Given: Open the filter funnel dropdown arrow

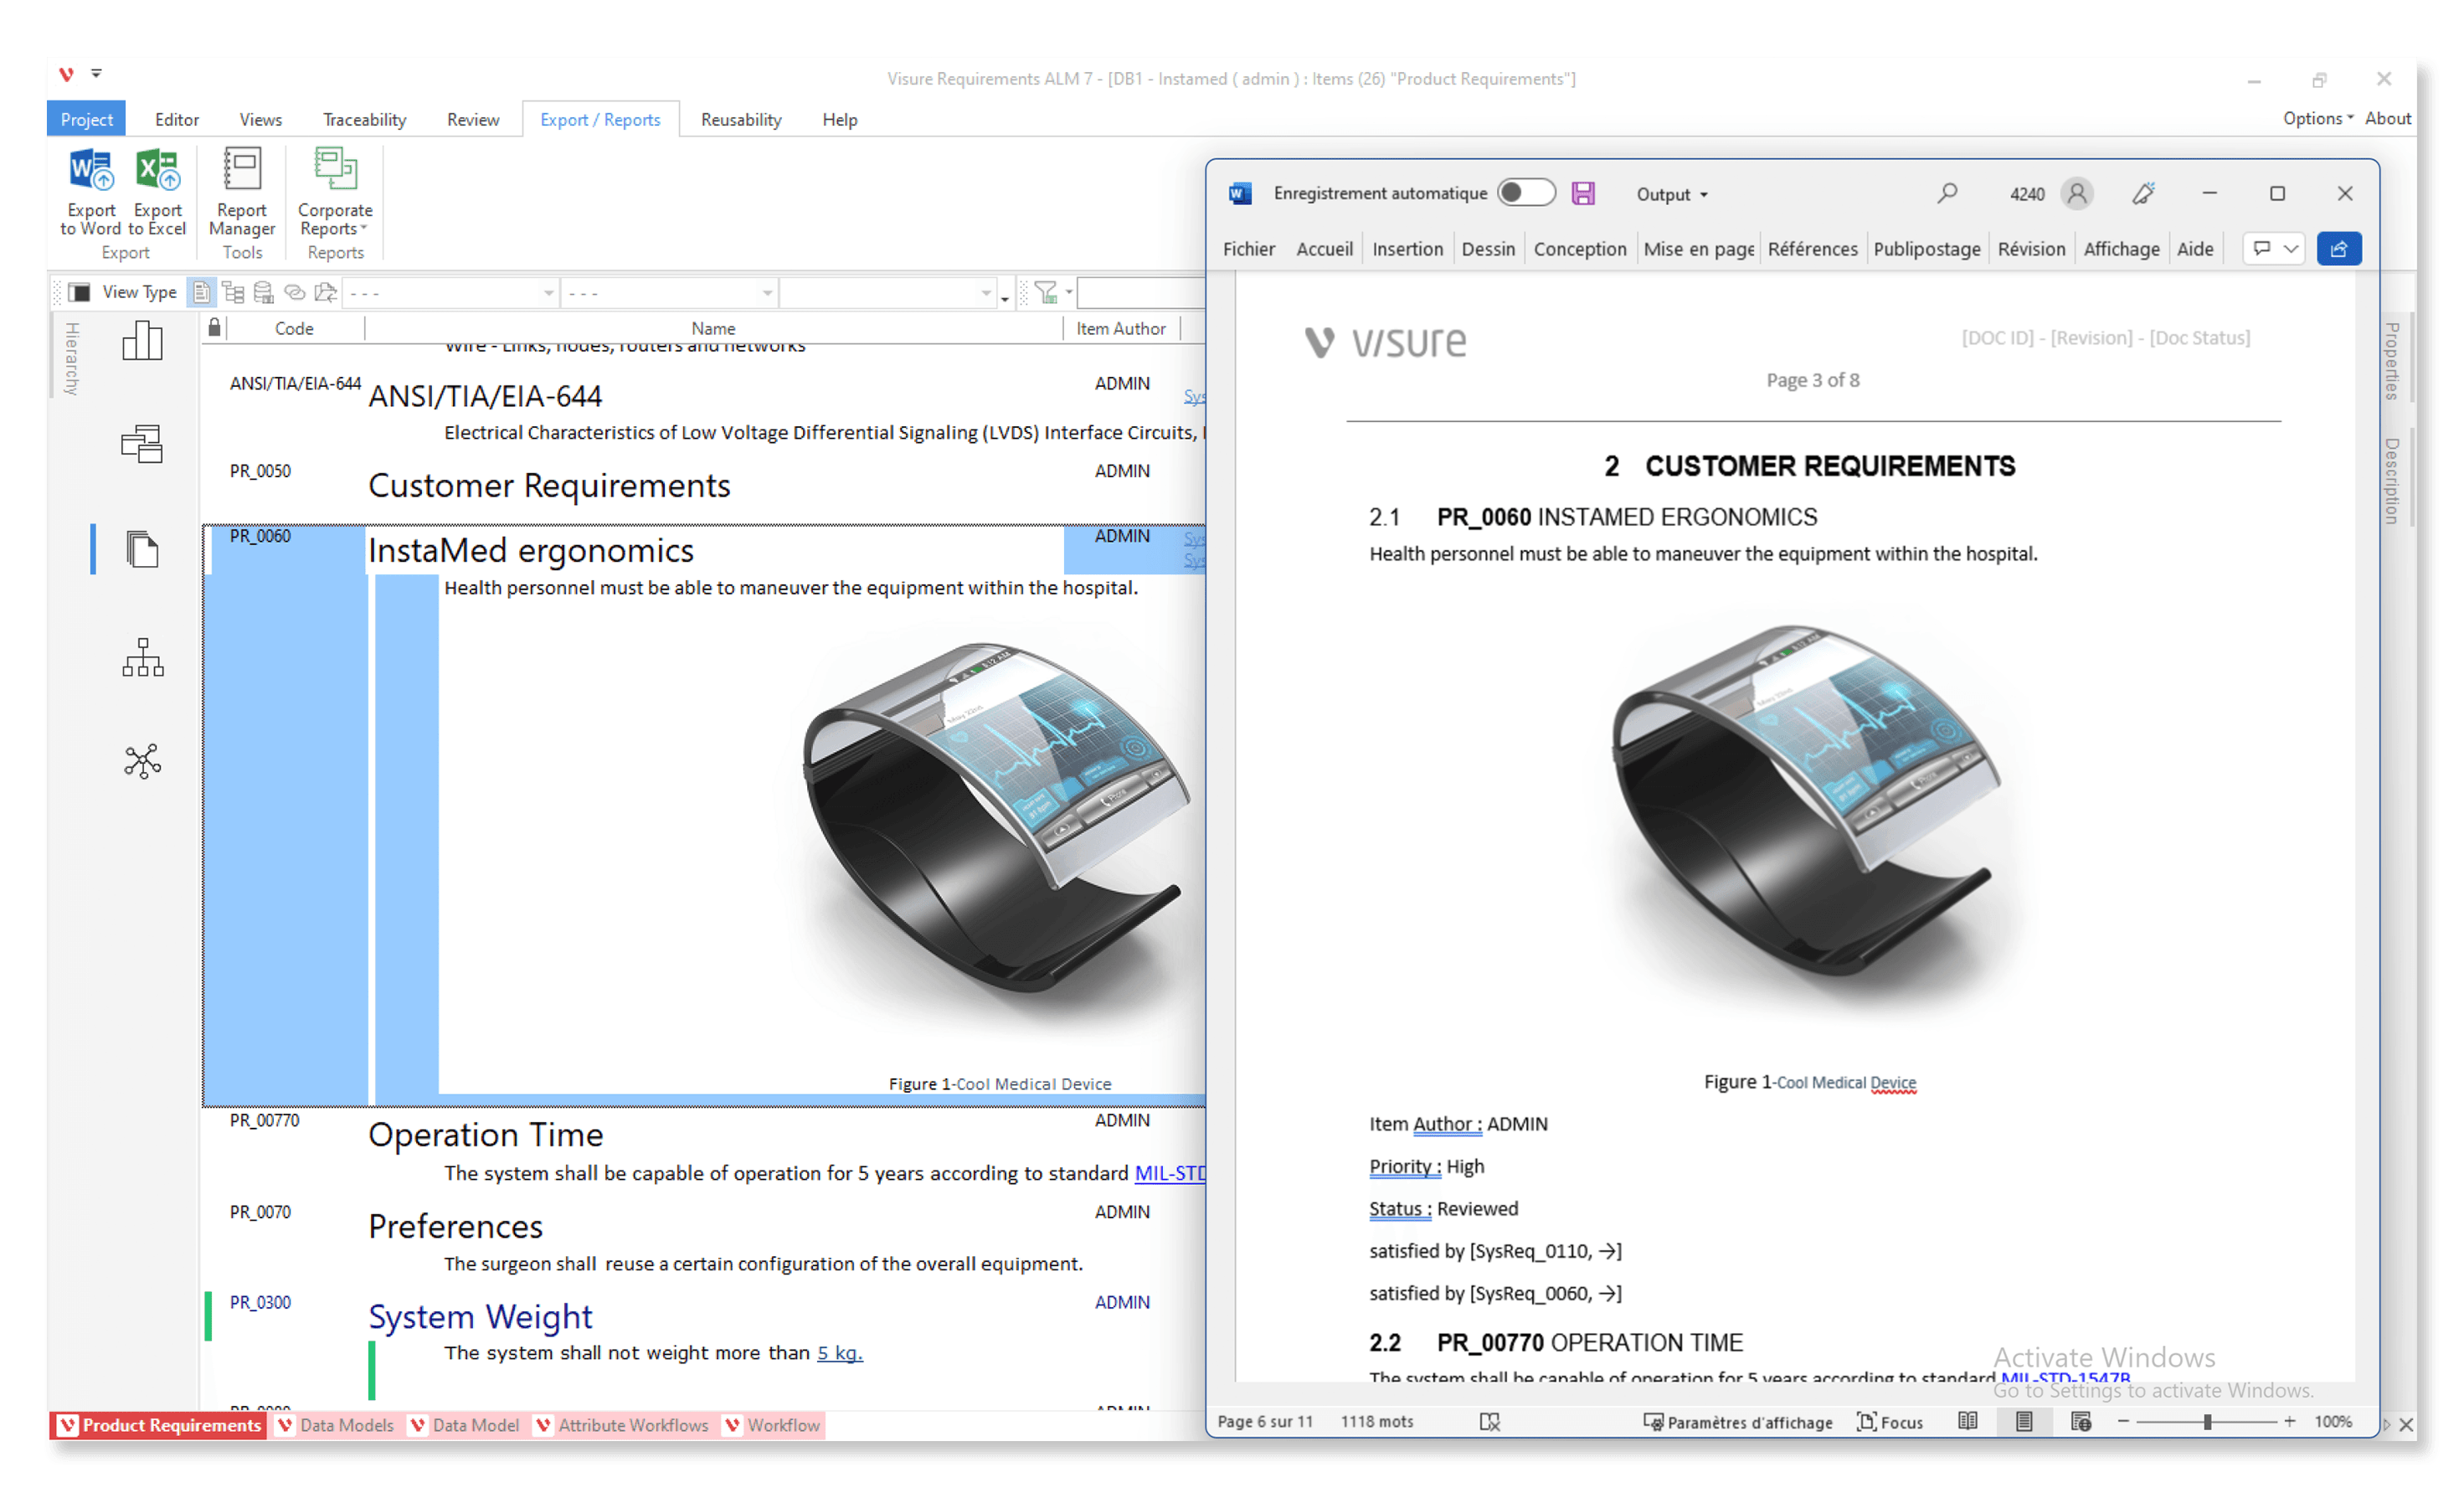Looking at the screenshot, I should point(1069,292).
